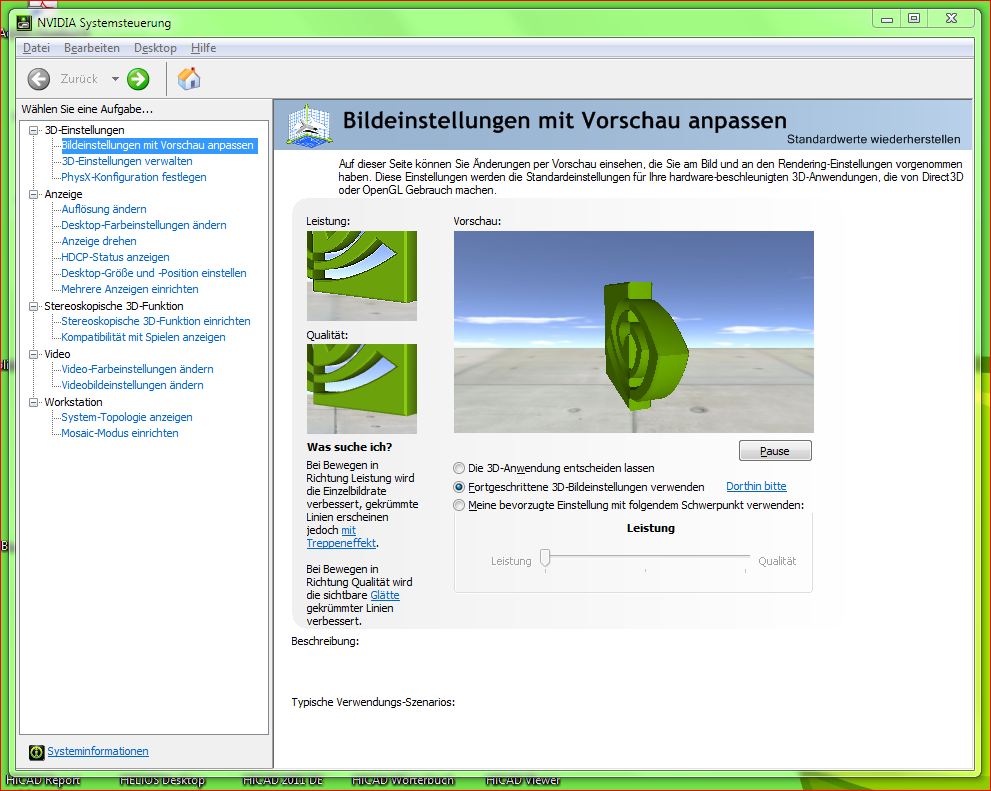
Task: Select the 'HiCAD 2011 DE' desktop item
Action: (x=283, y=781)
